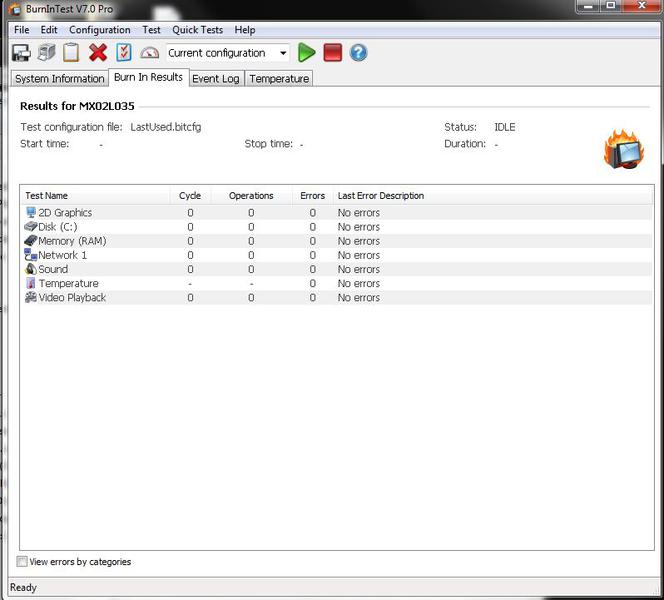The width and height of the screenshot is (664, 600).
Task: Click the Disk (C:) drive icon
Action: point(30,227)
